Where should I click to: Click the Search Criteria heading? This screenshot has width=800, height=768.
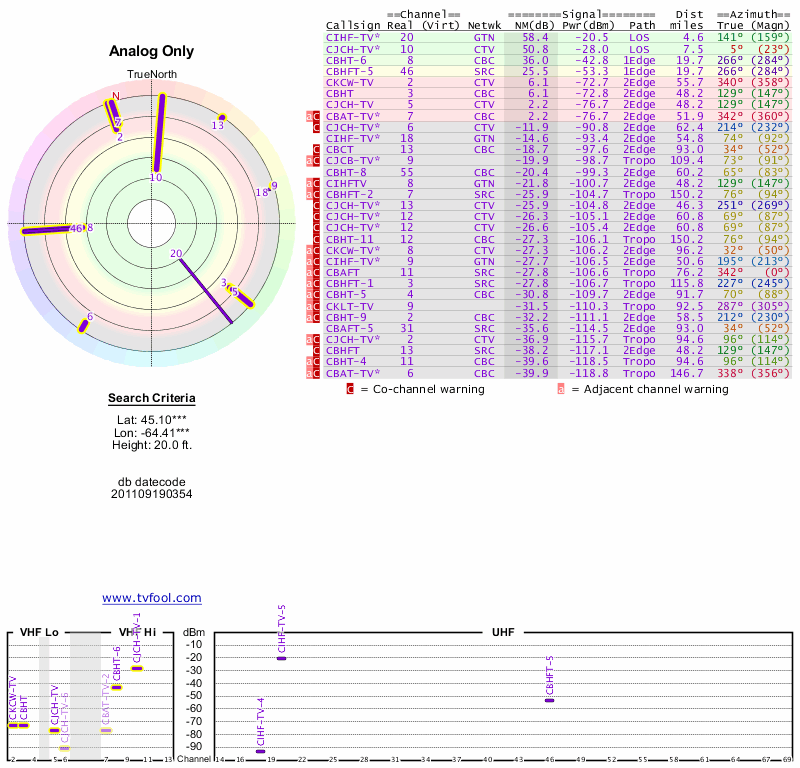click(x=151, y=399)
